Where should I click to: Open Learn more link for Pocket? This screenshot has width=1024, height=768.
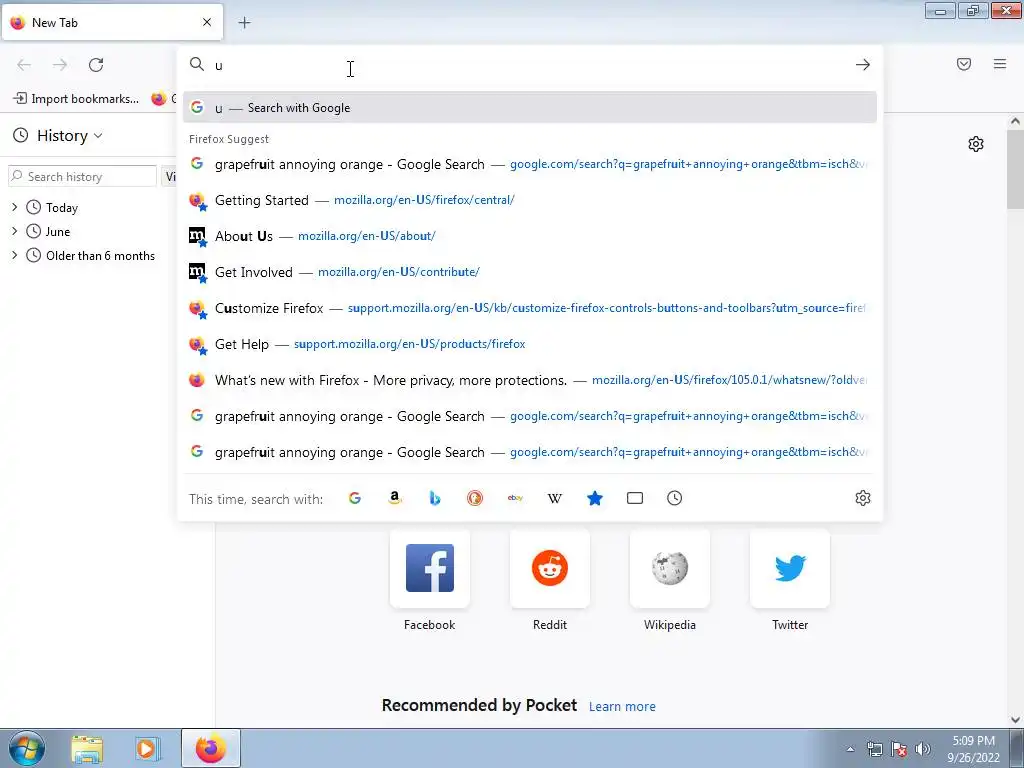coord(622,707)
